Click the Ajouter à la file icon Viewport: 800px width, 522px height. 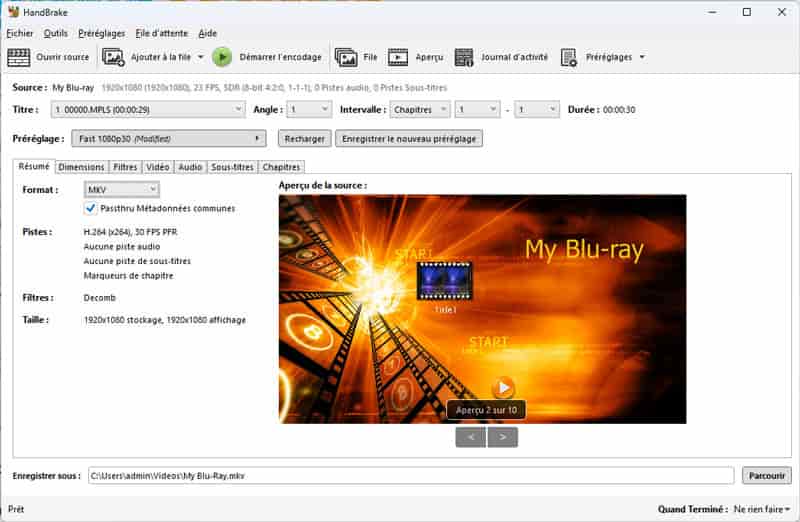pos(113,57)
